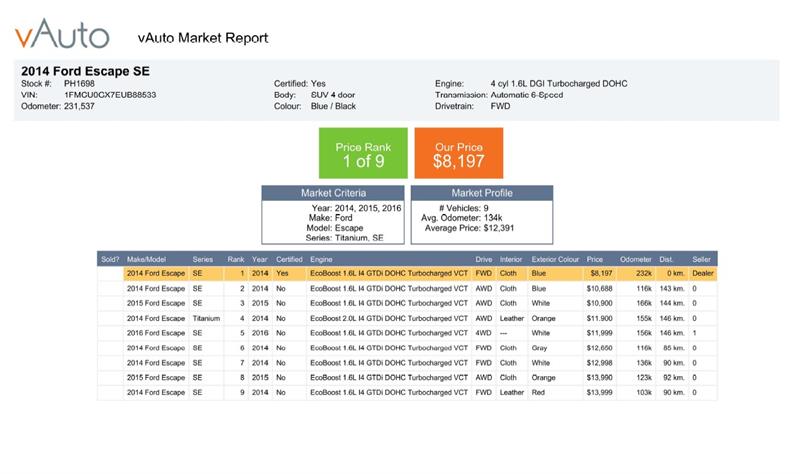This screenshot has height=474, width=800.
Task: Click the Titanium series cell
Action: [206, 318]
